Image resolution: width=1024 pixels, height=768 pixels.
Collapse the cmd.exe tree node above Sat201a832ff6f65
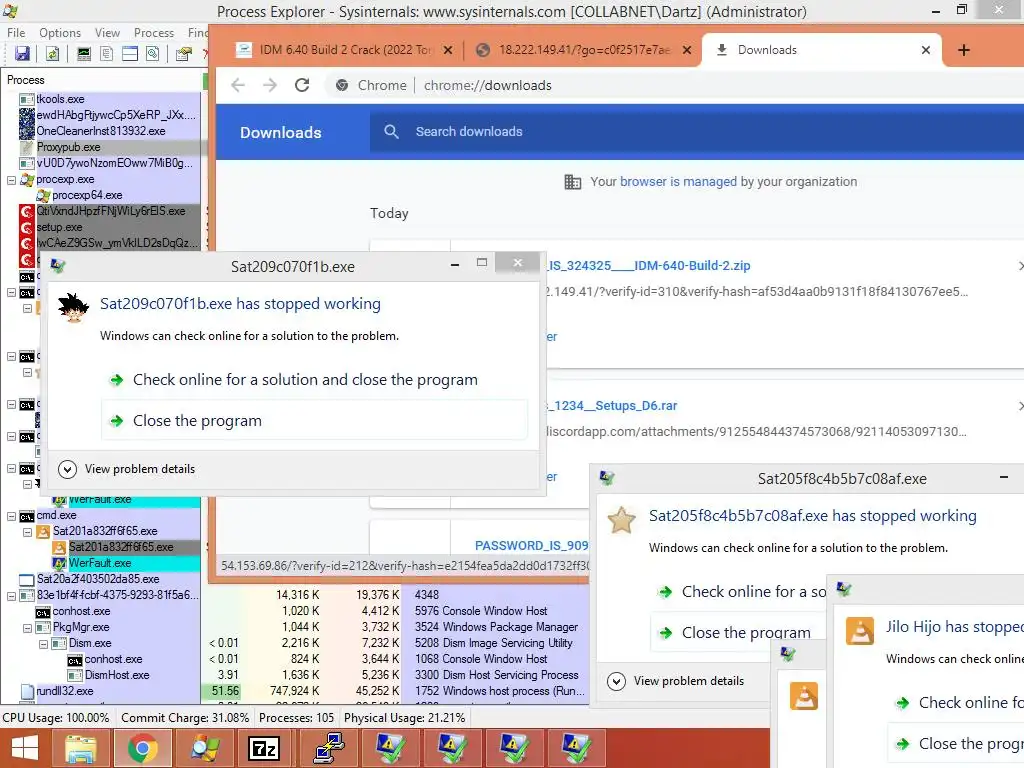11,516
